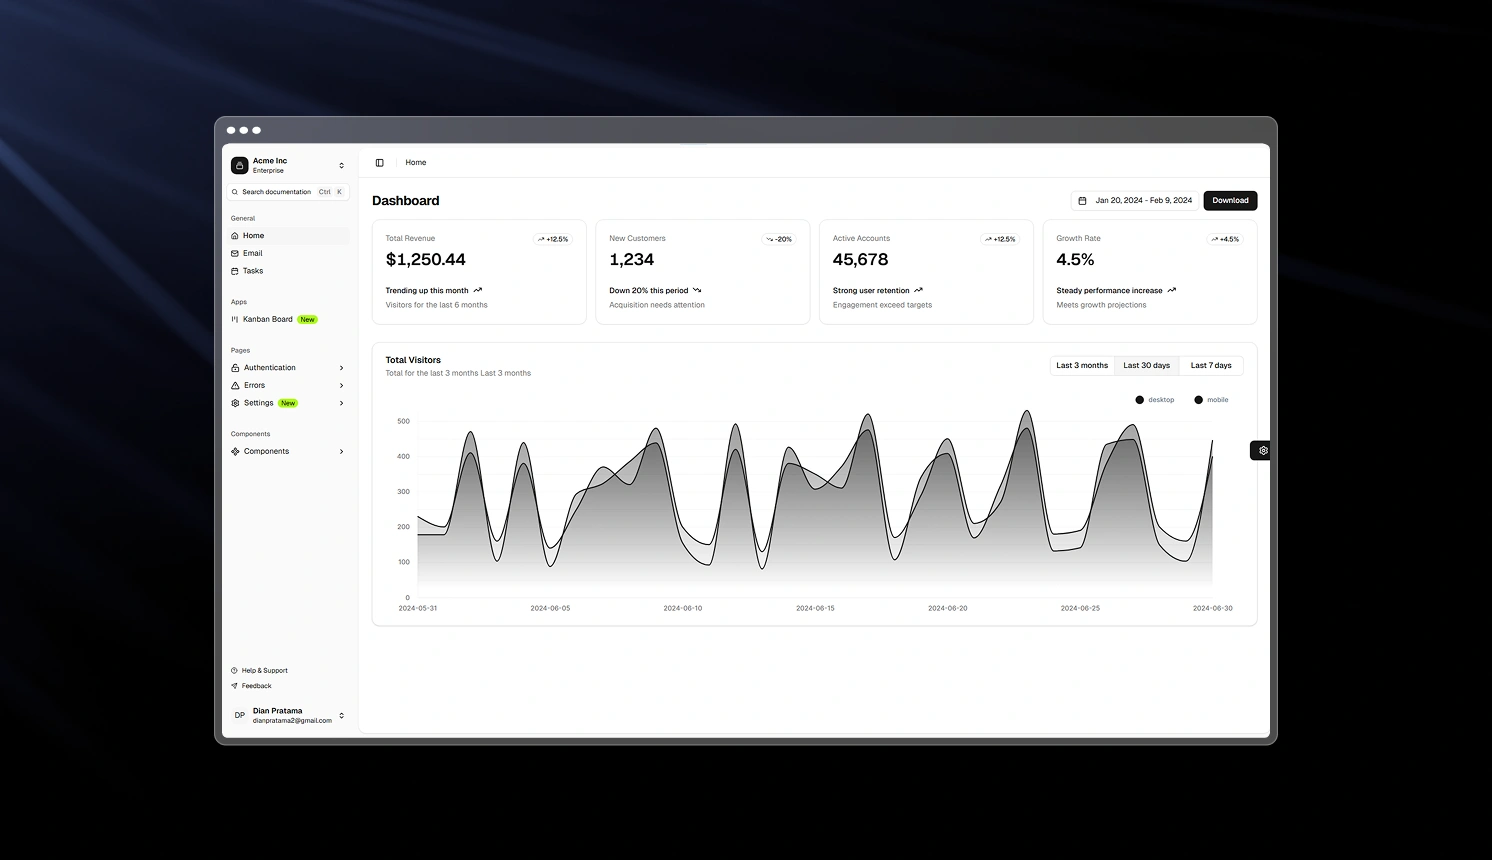Click the calendar icon in the date range picker
Screen dimensions: 1492x860
(x=1082, y=201)
